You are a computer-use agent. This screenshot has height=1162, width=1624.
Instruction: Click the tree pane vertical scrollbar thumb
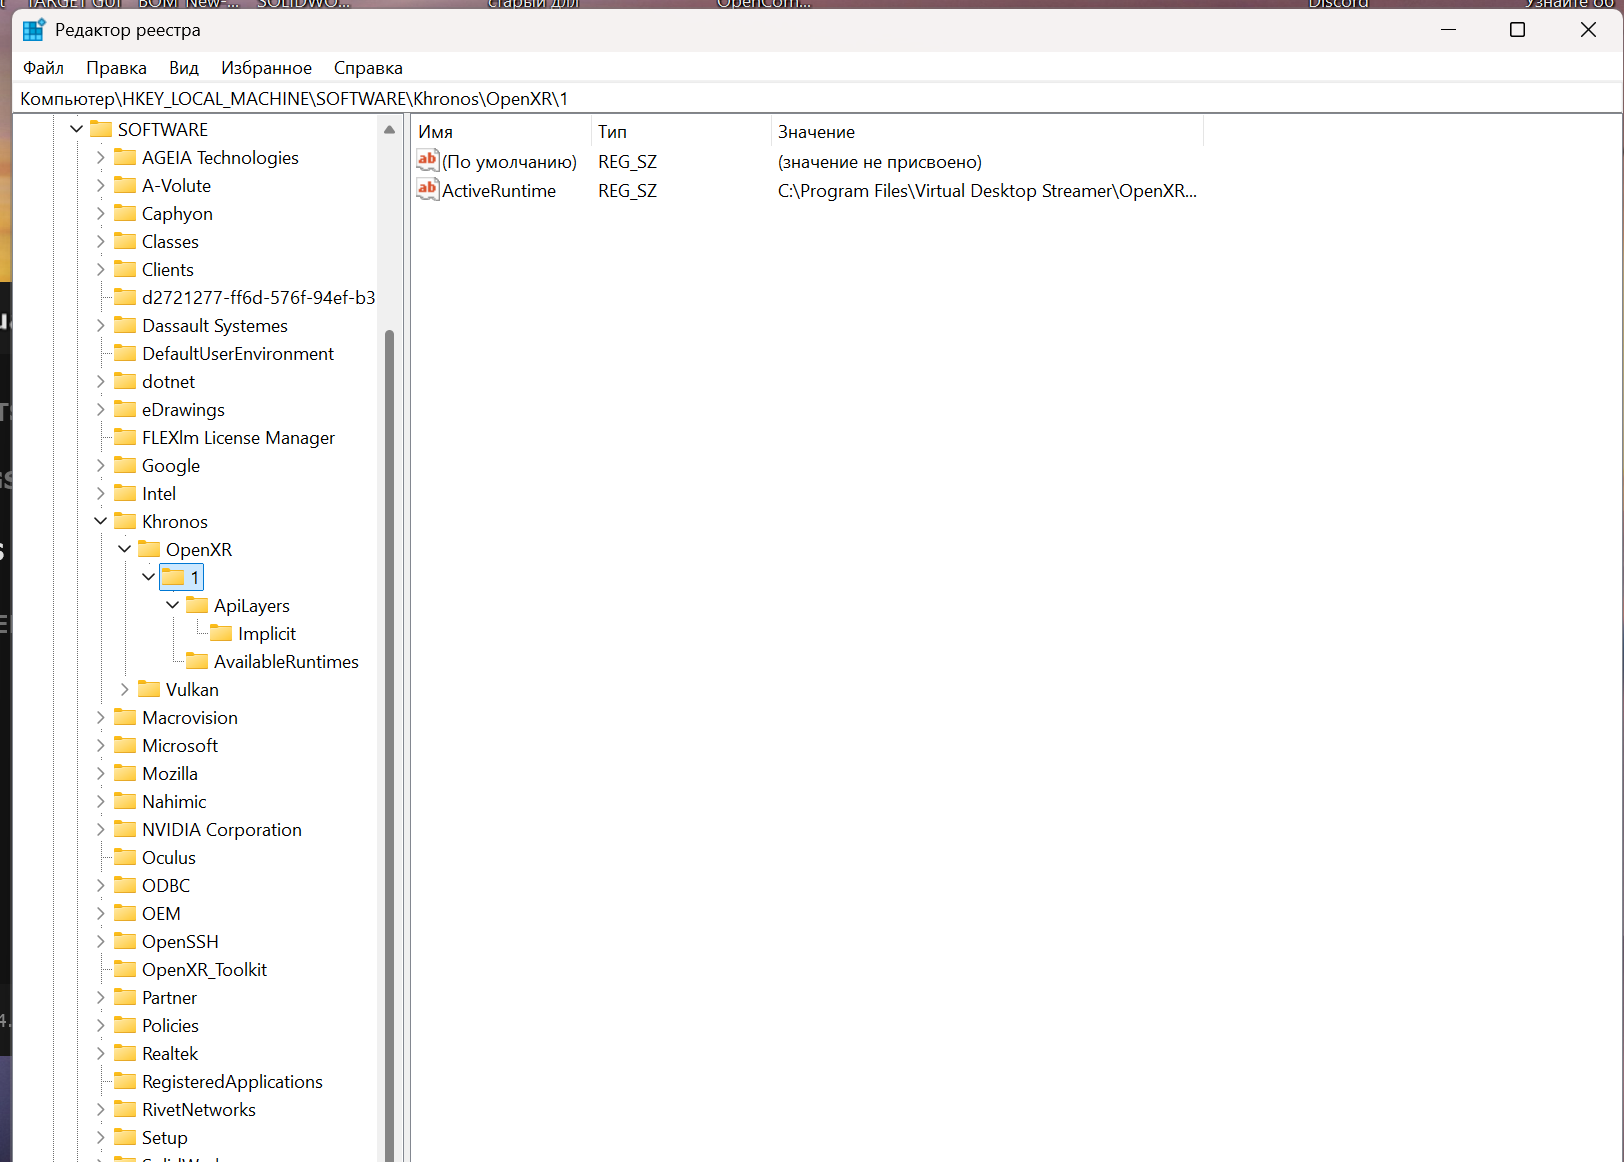click(389, 745)
